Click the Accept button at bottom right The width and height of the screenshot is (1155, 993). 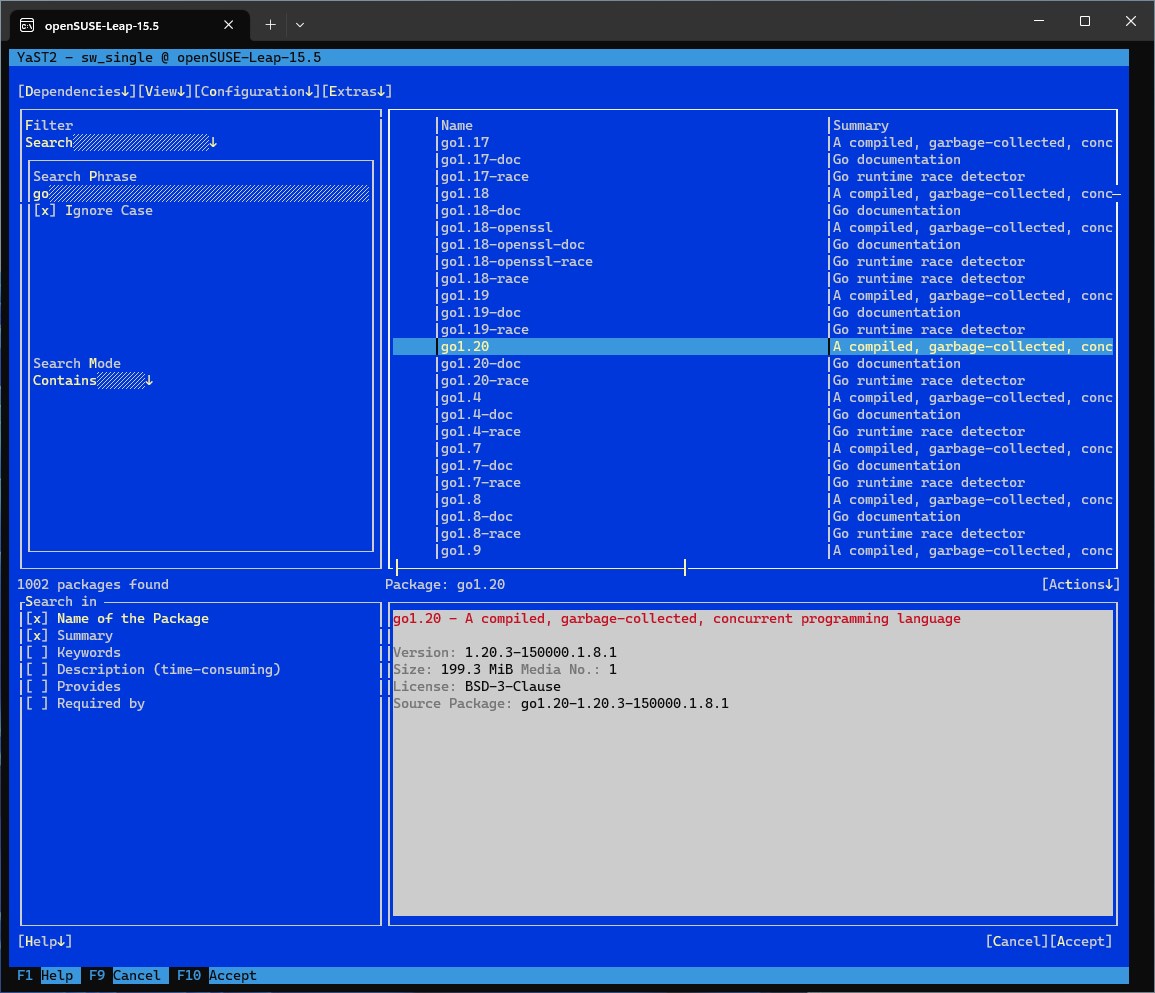(x=1081, y=941)
